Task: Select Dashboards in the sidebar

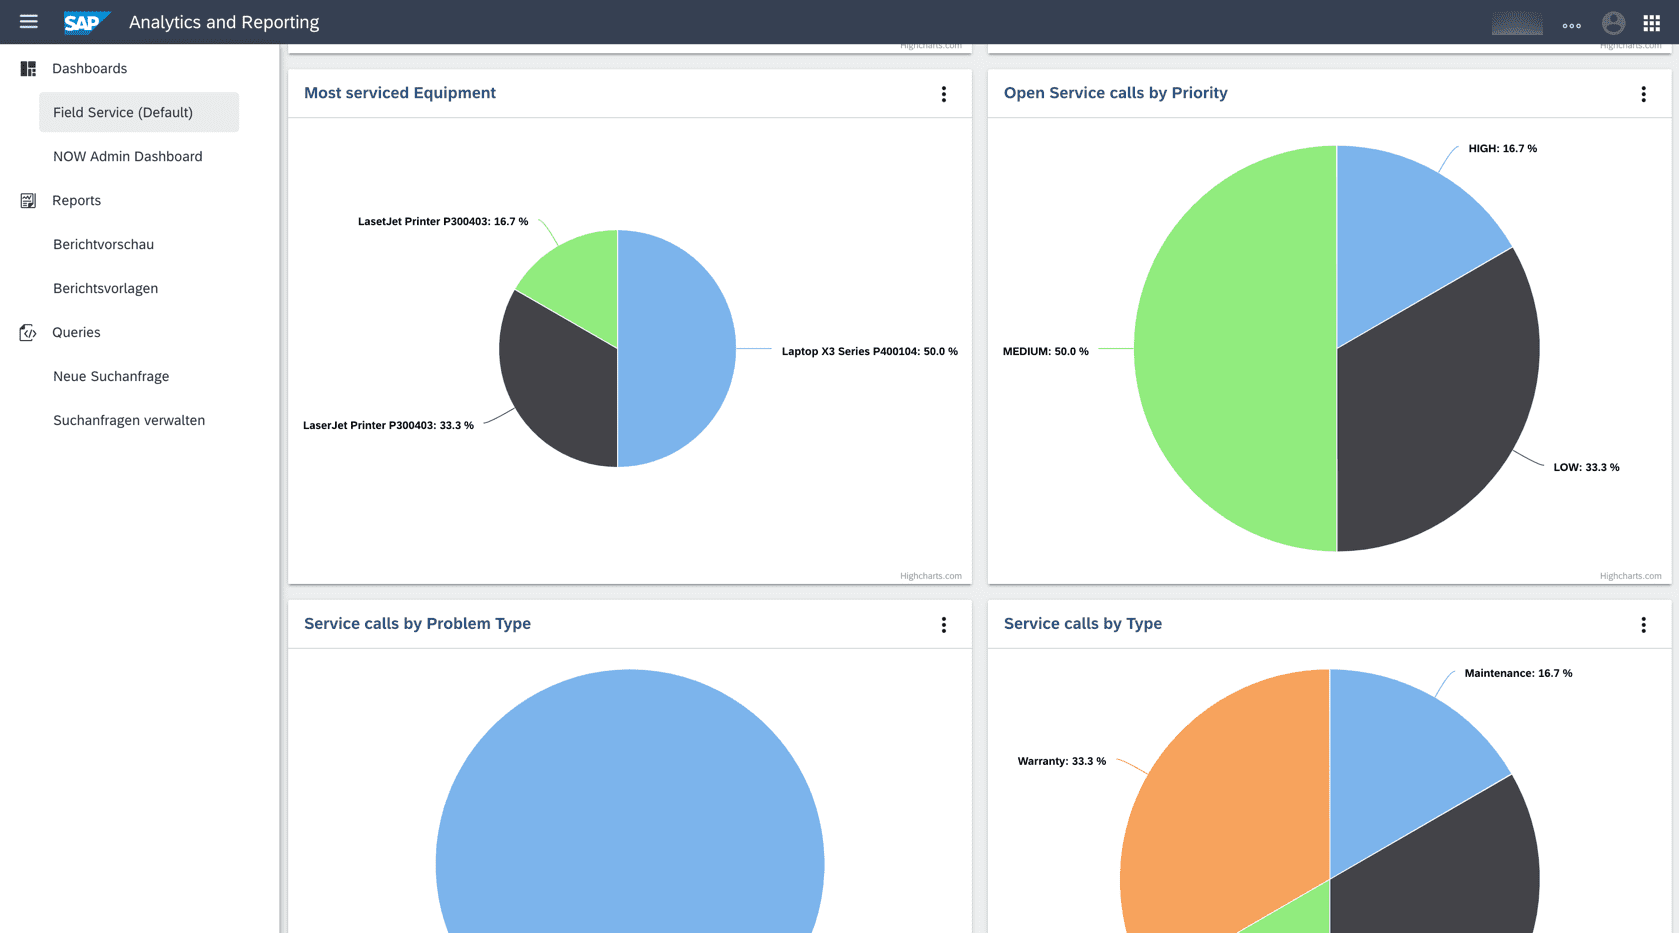Action: pos(89,68)
